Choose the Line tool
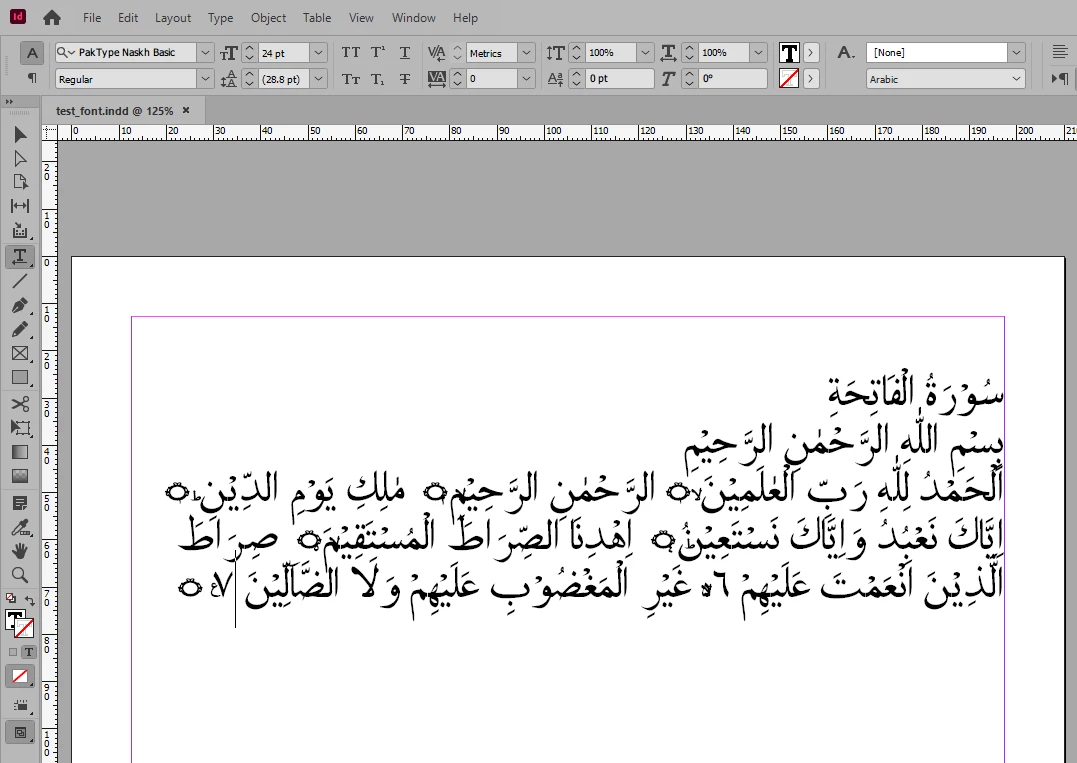 [20, 280]
